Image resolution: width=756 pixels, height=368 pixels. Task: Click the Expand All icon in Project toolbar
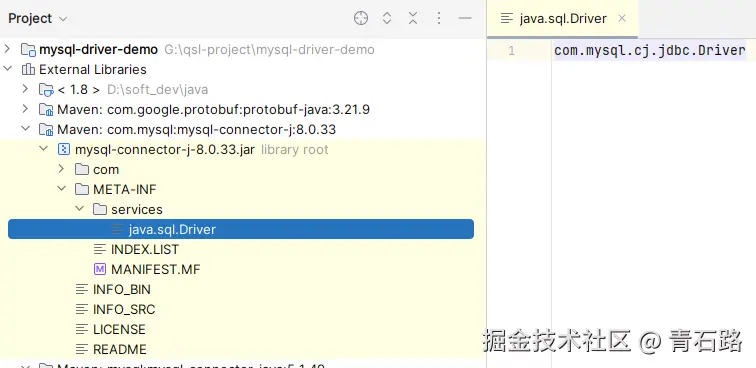(387, 18)
